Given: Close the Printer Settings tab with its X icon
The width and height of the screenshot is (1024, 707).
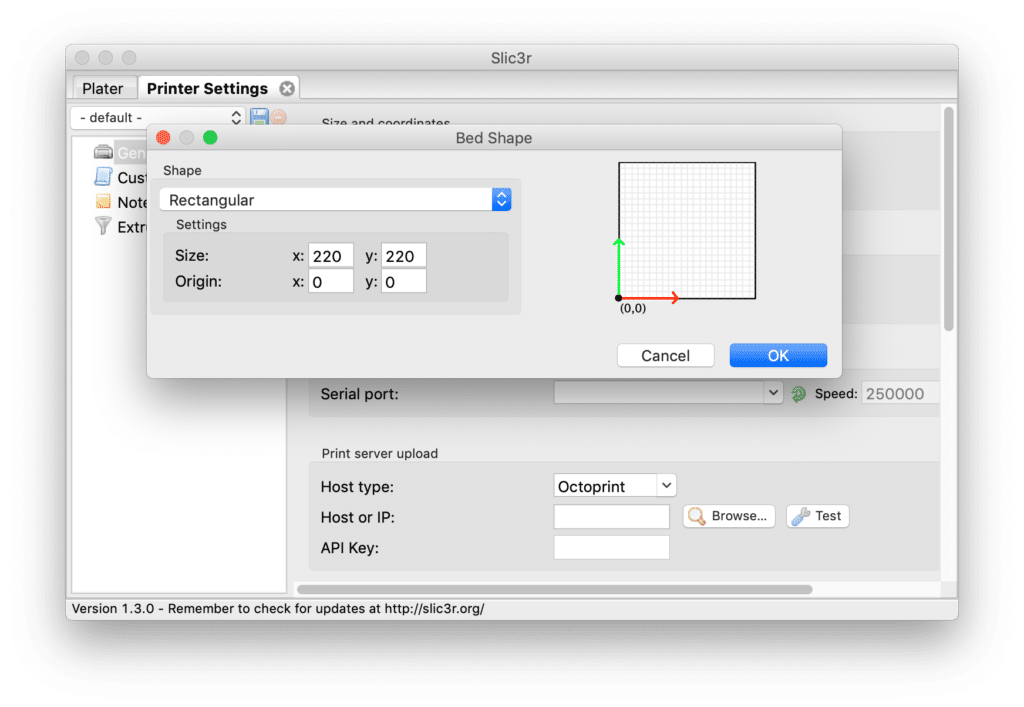Looking at the screenshot, I should [287, 88].
